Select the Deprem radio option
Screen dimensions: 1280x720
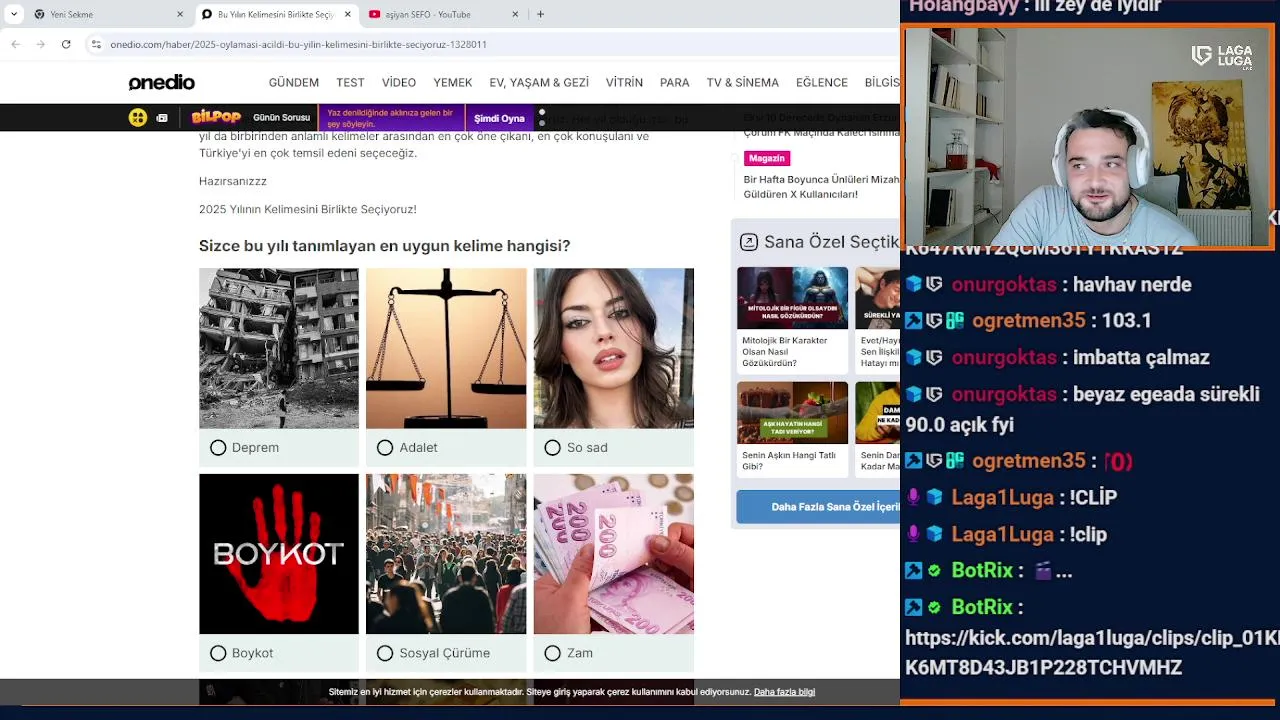click(x=218, y=447)
